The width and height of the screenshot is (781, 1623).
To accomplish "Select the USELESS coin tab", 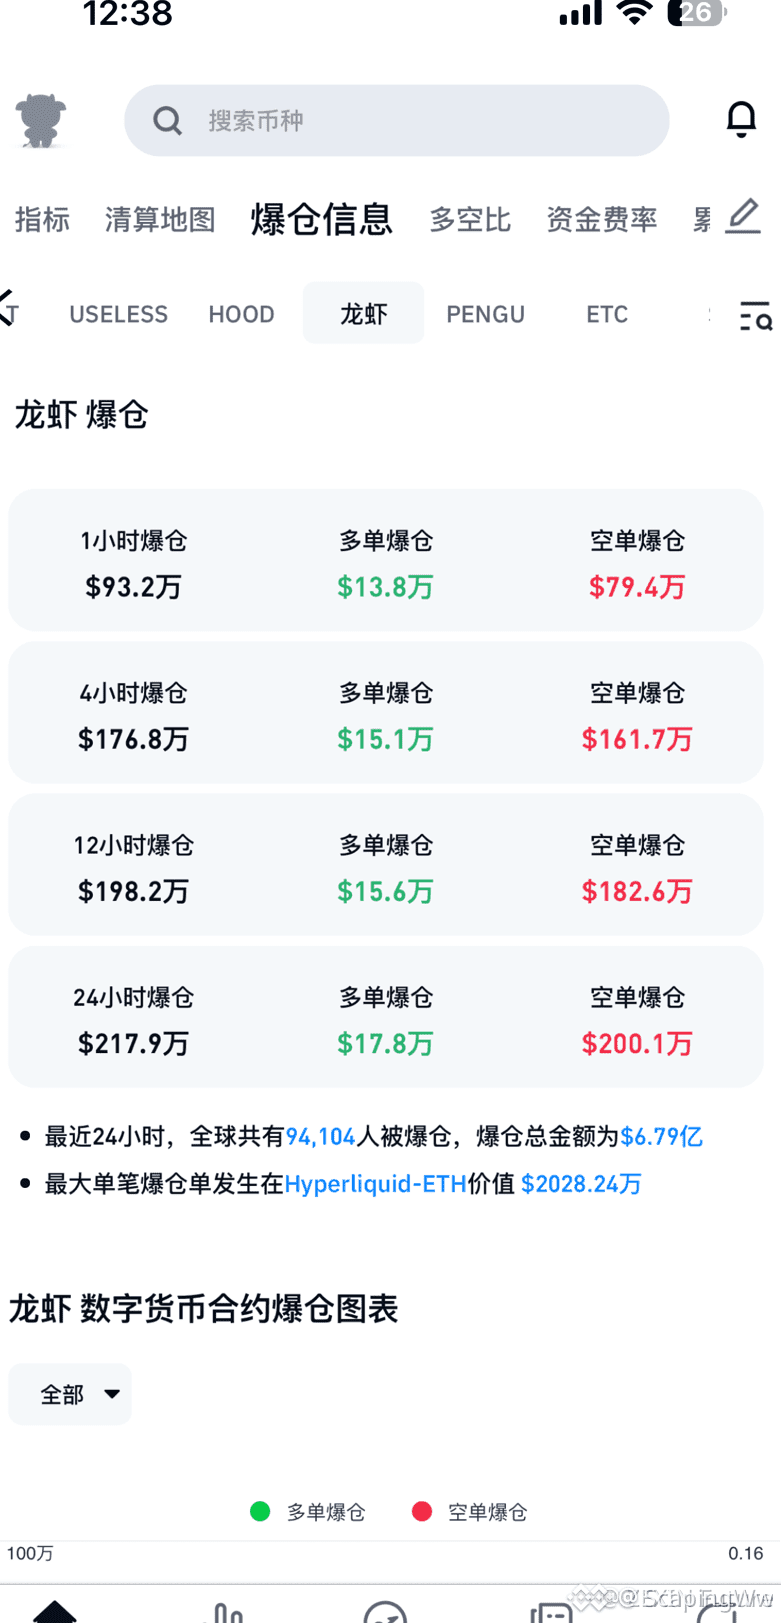I will click(x=118, y=314).
